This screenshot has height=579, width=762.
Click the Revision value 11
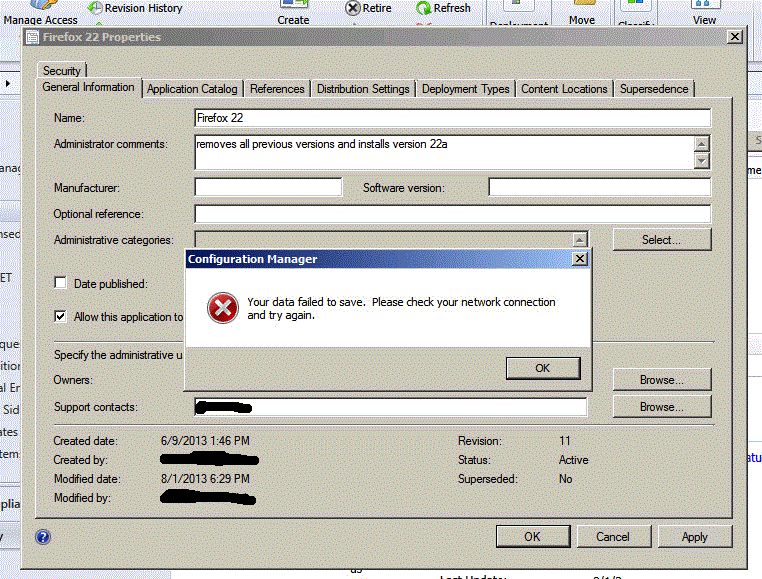[x=565, y=441]
